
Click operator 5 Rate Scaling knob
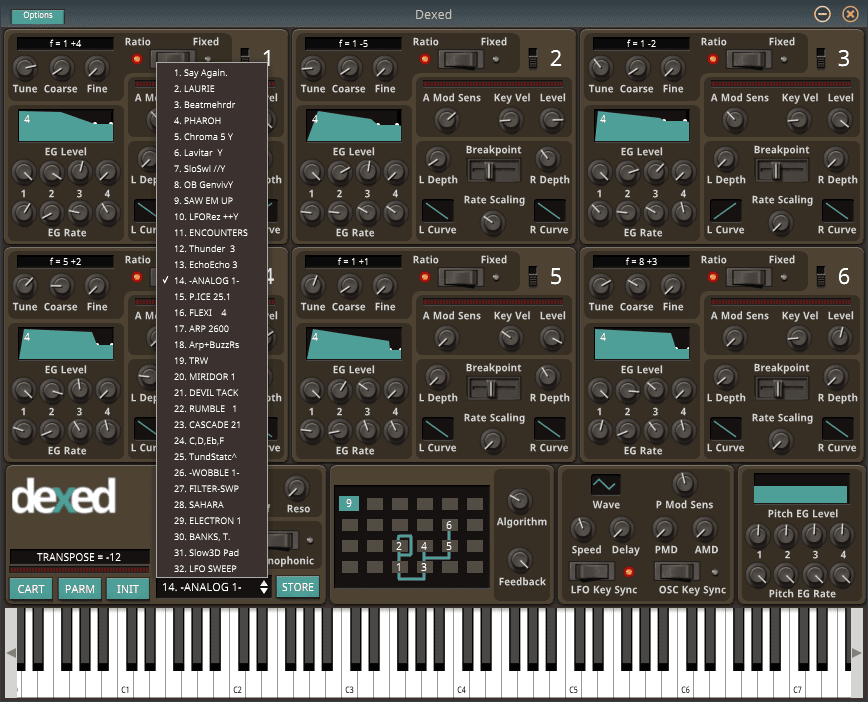pyautogui.click(x=492, y=441)
